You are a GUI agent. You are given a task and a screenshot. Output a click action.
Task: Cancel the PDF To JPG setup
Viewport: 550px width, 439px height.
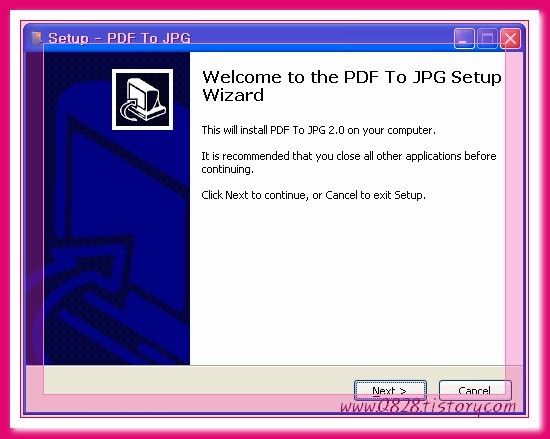pos(475,390)
